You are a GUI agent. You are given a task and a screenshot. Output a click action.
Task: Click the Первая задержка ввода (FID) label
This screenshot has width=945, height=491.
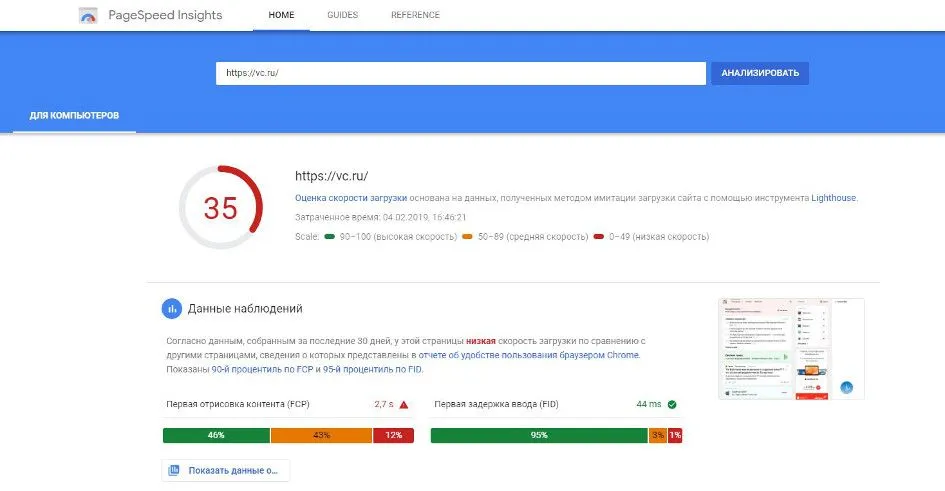click(496, 404)
